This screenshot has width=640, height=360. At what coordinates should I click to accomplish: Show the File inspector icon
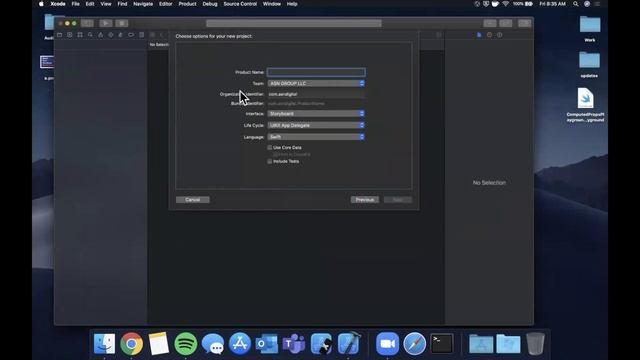(x=479, y=35)
